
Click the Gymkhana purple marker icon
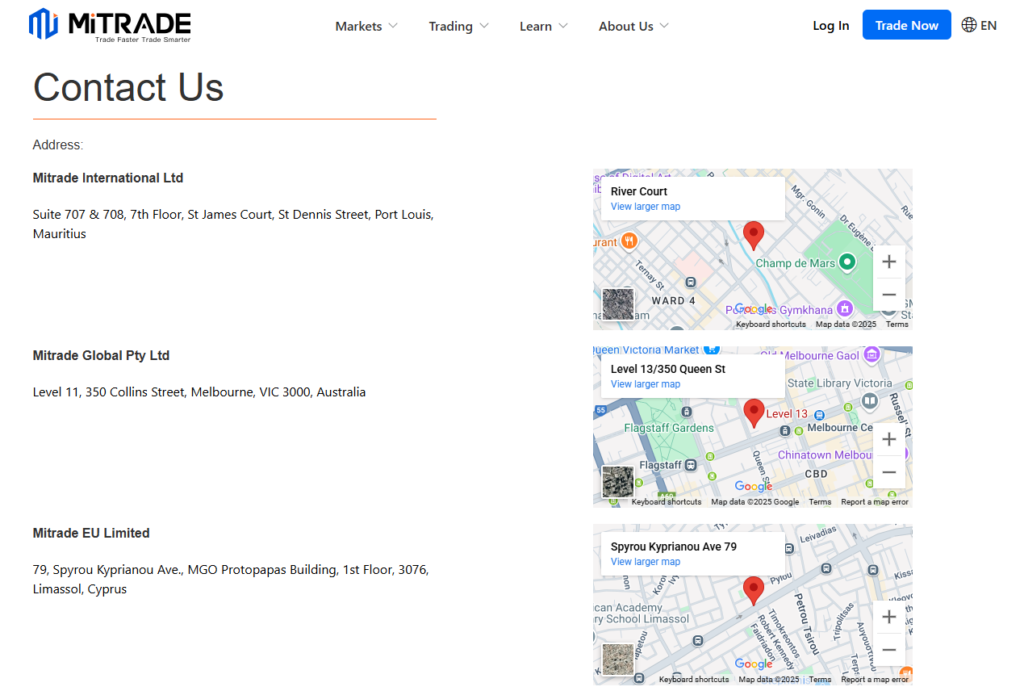pos(845,308)
